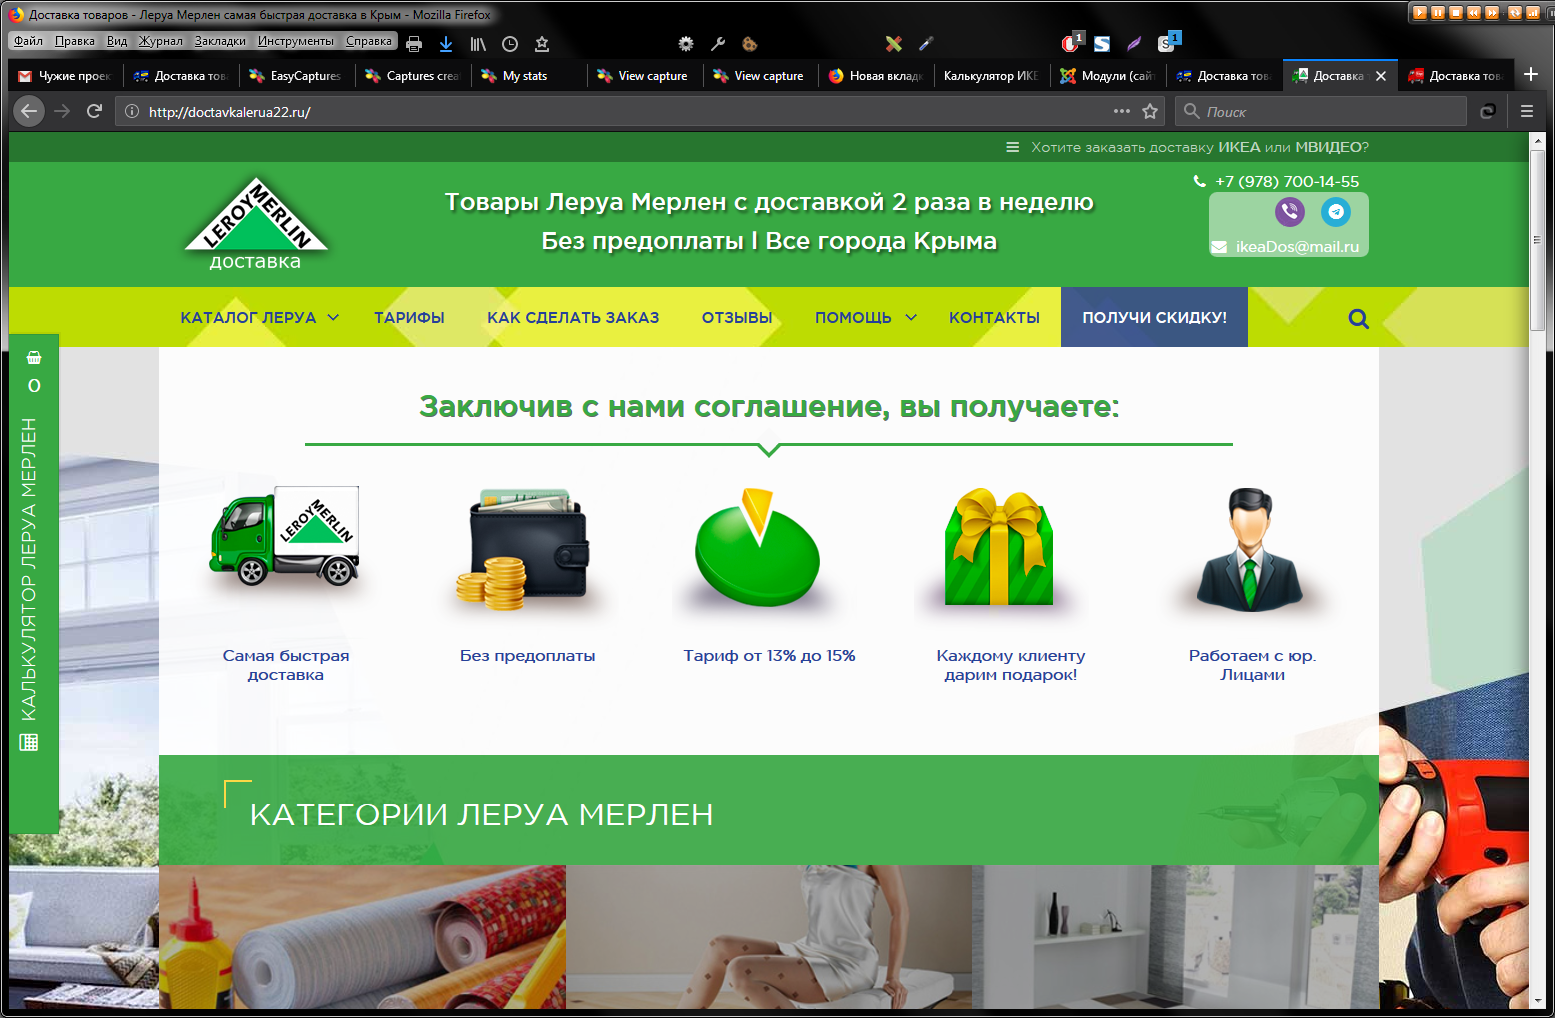Viewport: 1555px width, 1018px height.
Task: Open the Файл menu
Action: pyautogui.click(x=28, y=41)
